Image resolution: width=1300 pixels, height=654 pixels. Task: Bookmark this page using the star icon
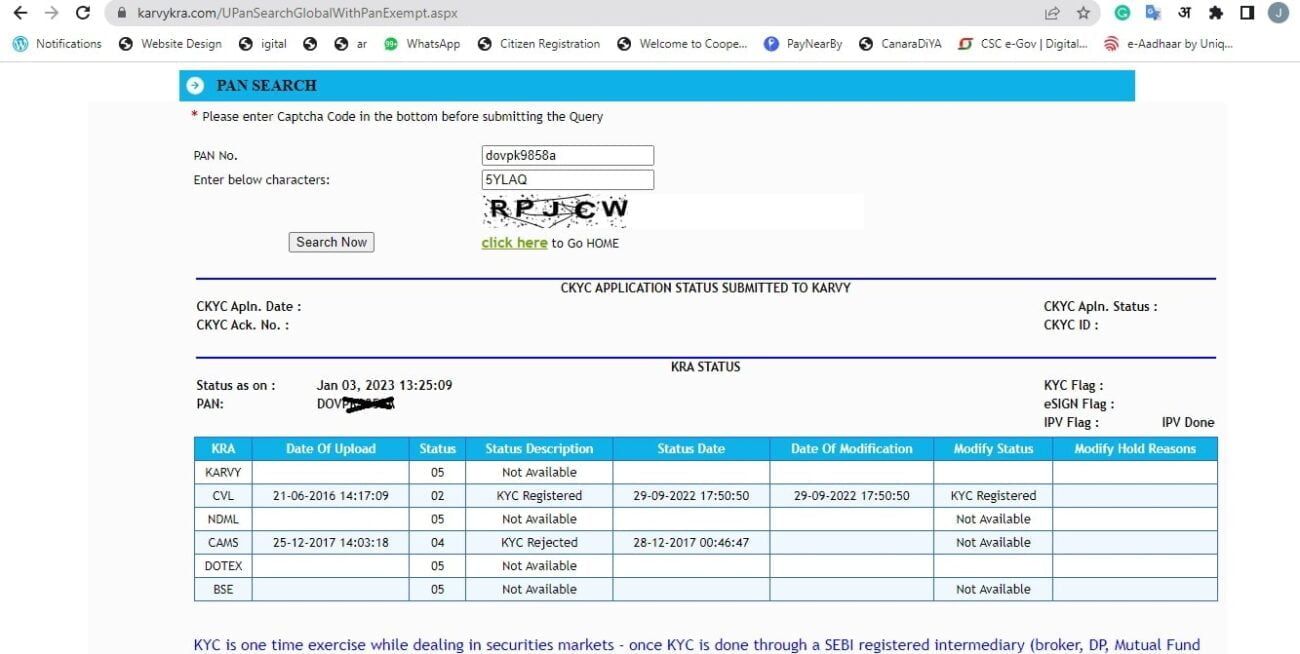[x=1083, y=14]
